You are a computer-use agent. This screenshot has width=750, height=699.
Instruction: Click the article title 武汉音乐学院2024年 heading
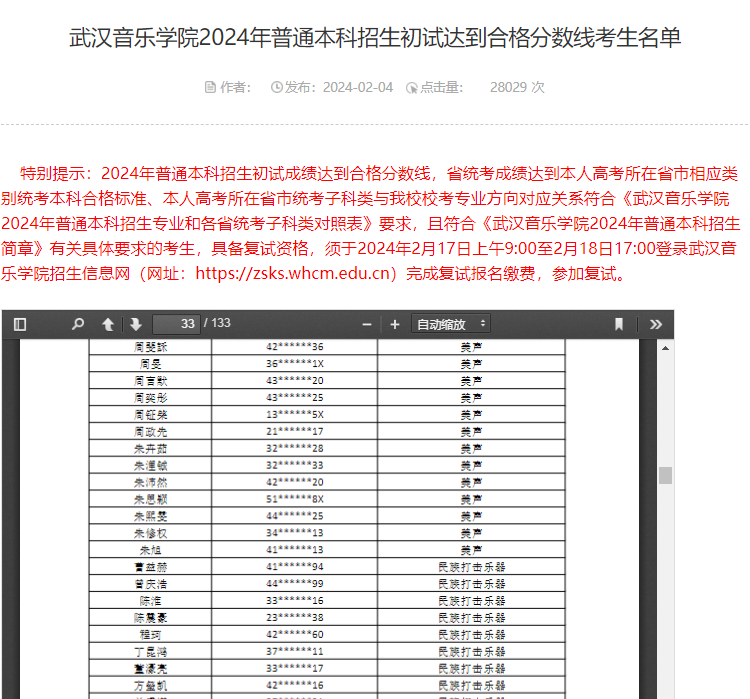click(375, 38)
